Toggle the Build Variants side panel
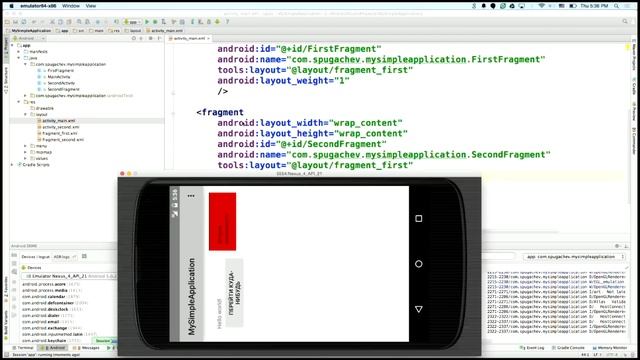 click(x=6, y=325)
